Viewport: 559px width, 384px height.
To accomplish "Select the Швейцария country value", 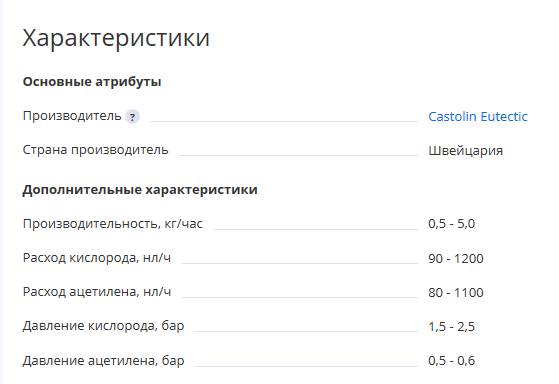I will pos(465,150).
